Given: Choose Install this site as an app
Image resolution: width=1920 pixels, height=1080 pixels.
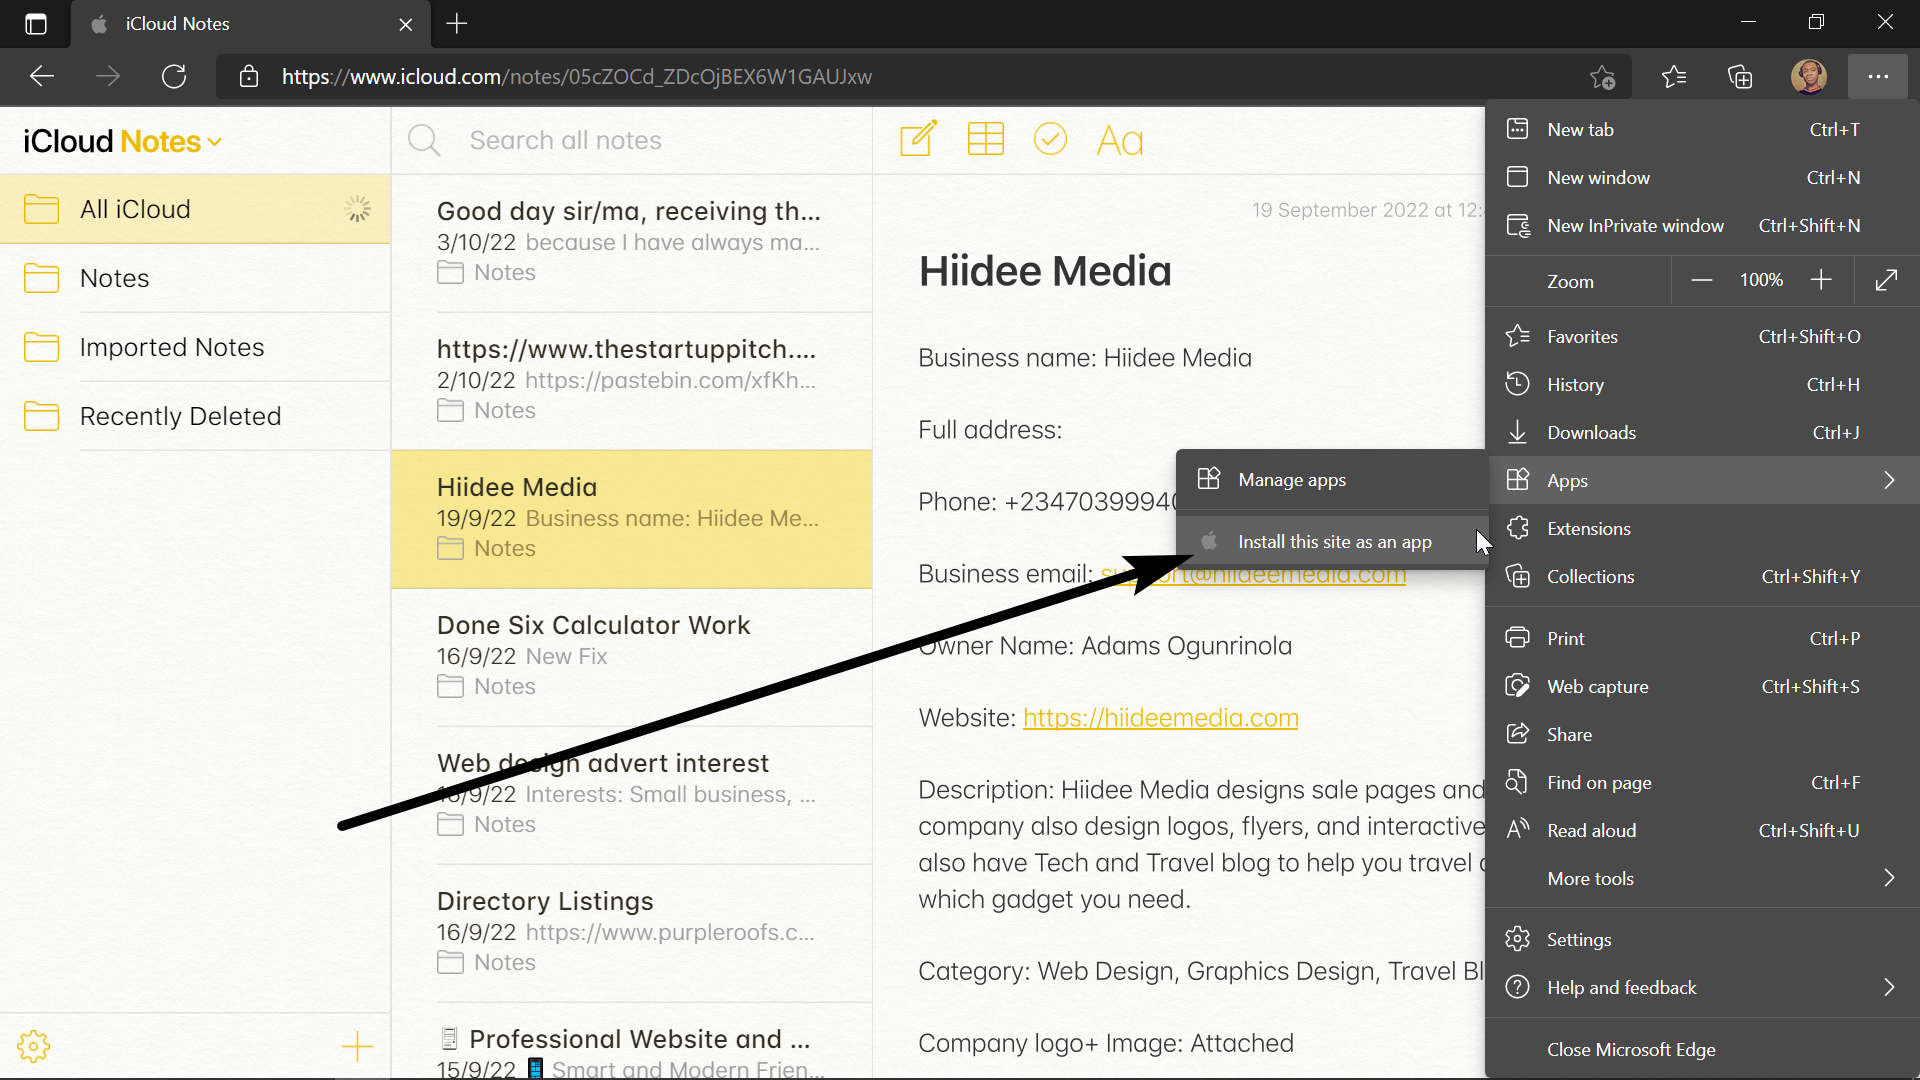Looking at the screenshot, I should click(x=1331, y=541).
